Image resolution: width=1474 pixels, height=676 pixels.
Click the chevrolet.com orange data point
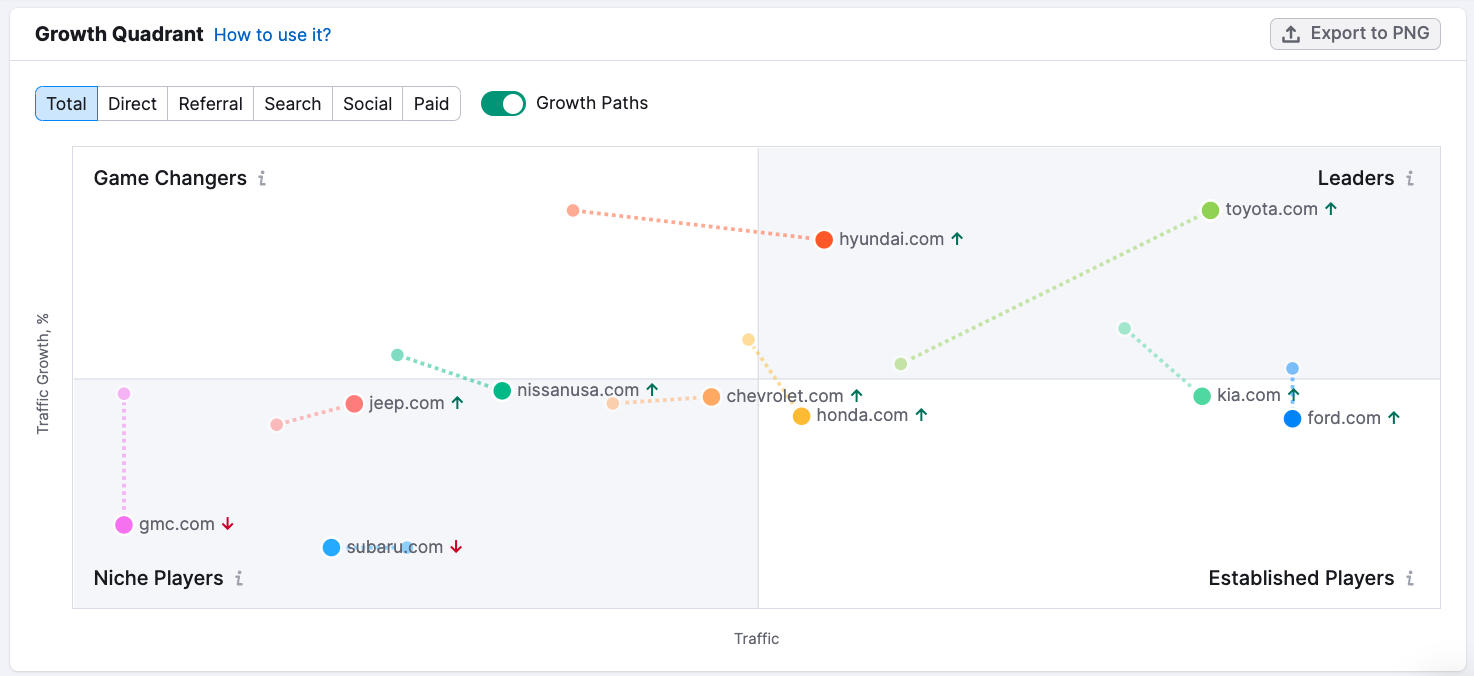point(711,397)
